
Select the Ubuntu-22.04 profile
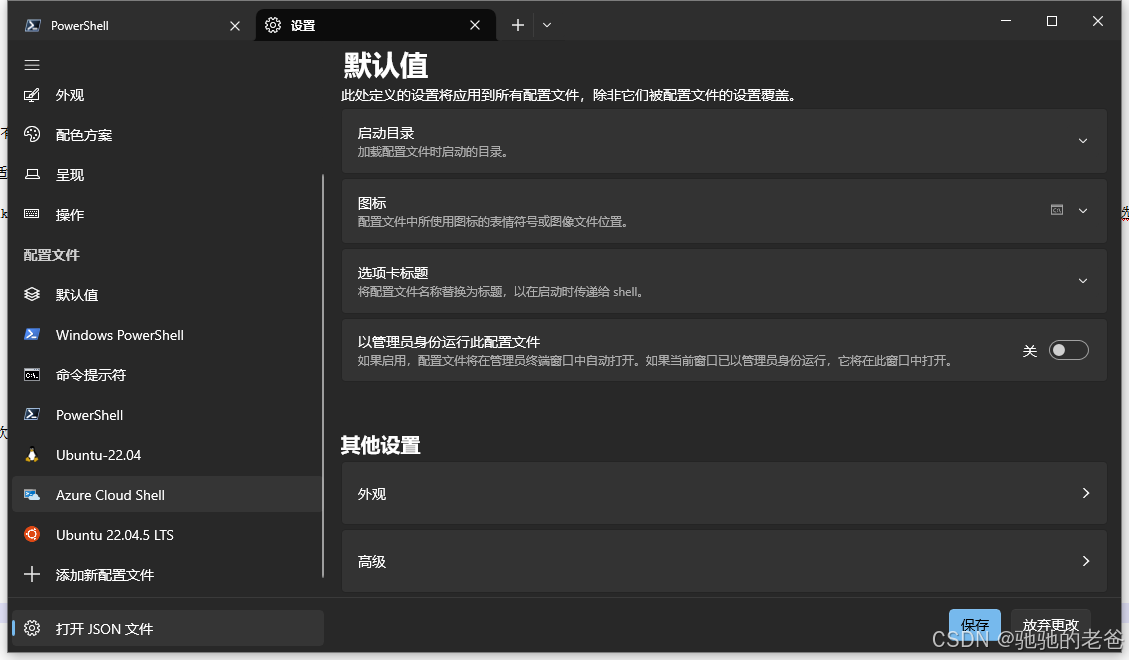point(167,455)
